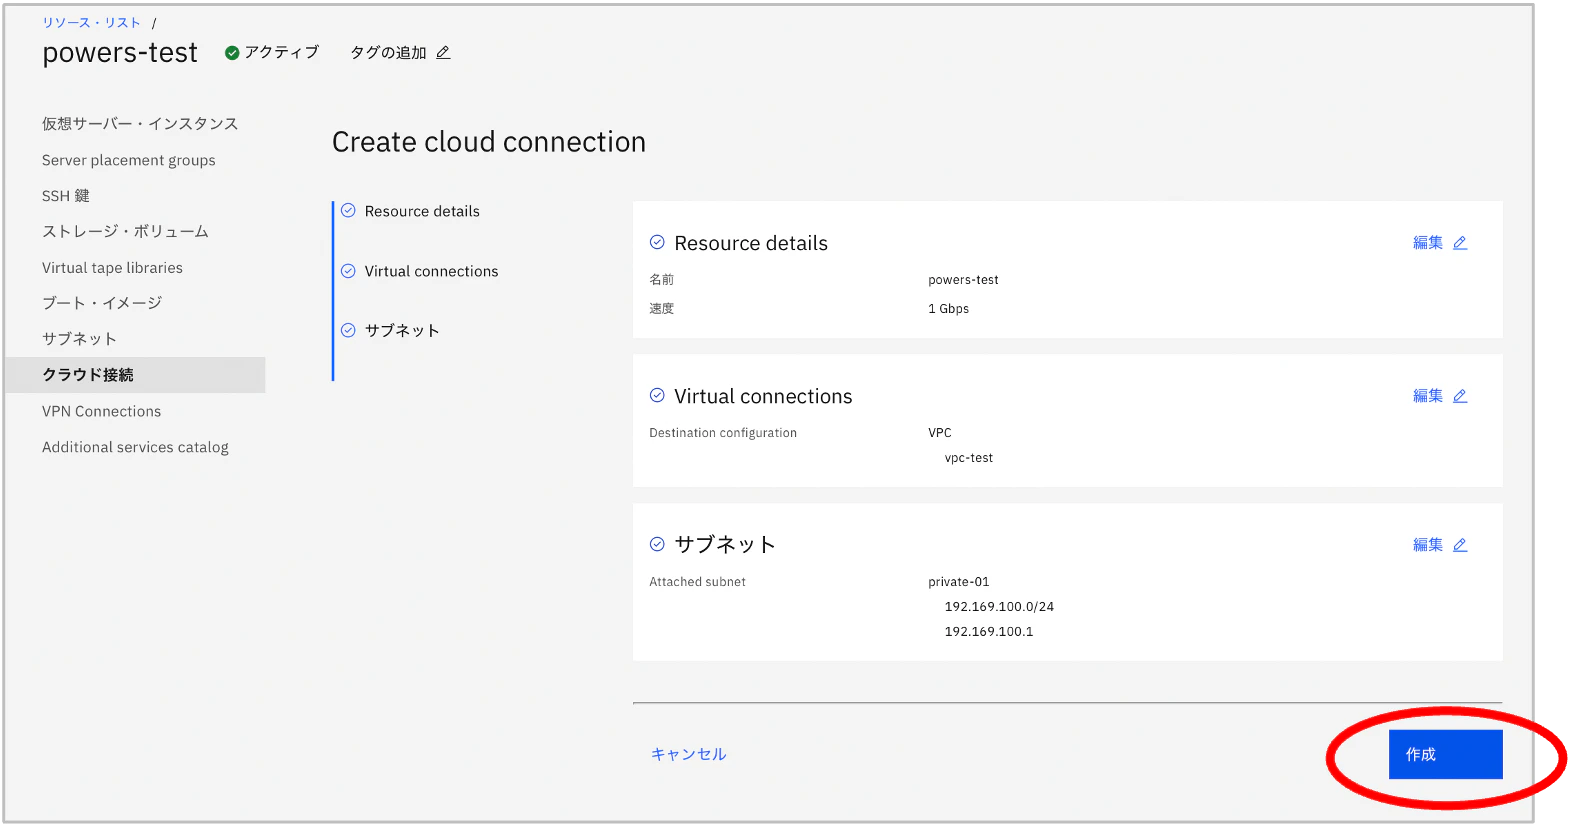The height and width of the screenshot is (825, 1572).
Task: Click the vpc-test destination value
Action: tap(969, 458)
